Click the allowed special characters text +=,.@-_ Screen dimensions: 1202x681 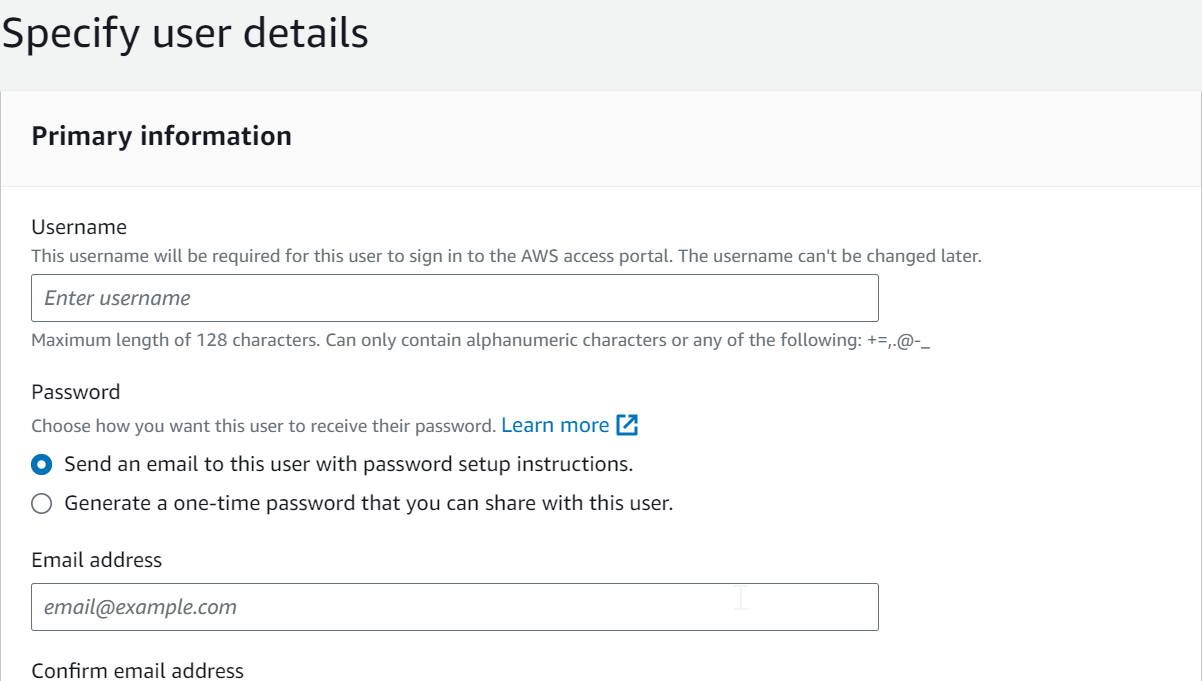pos(899,340)
